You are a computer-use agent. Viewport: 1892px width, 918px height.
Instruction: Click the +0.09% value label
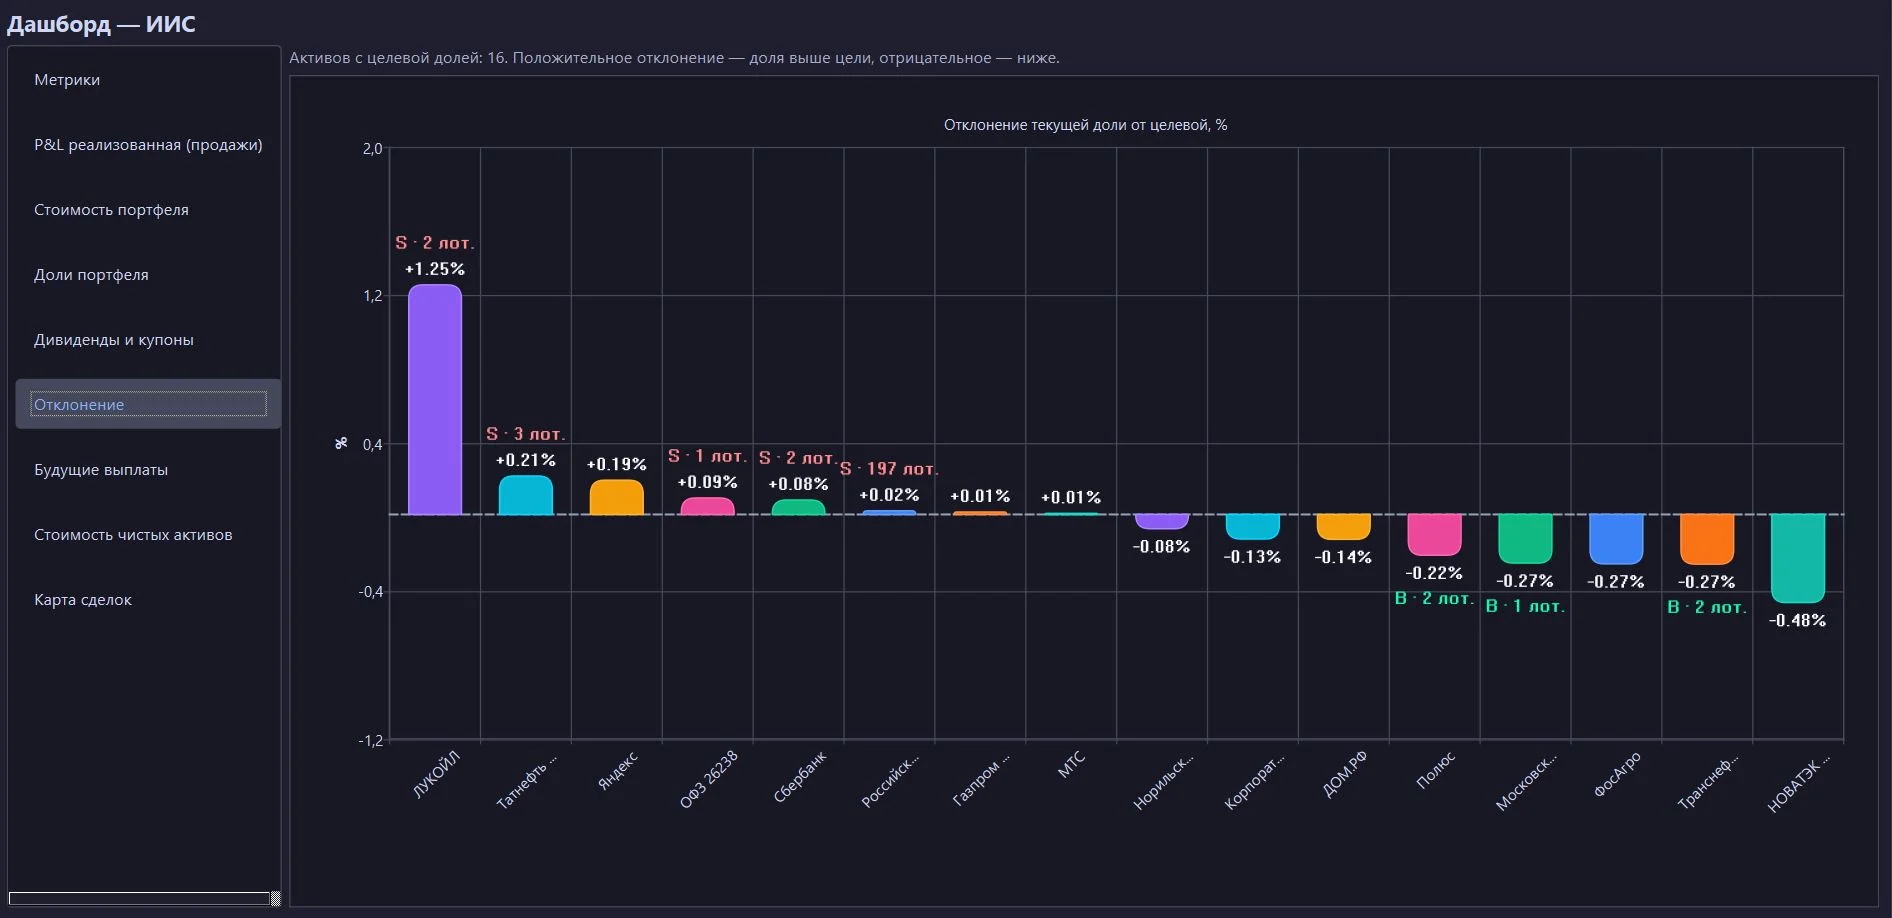point(707,482)
